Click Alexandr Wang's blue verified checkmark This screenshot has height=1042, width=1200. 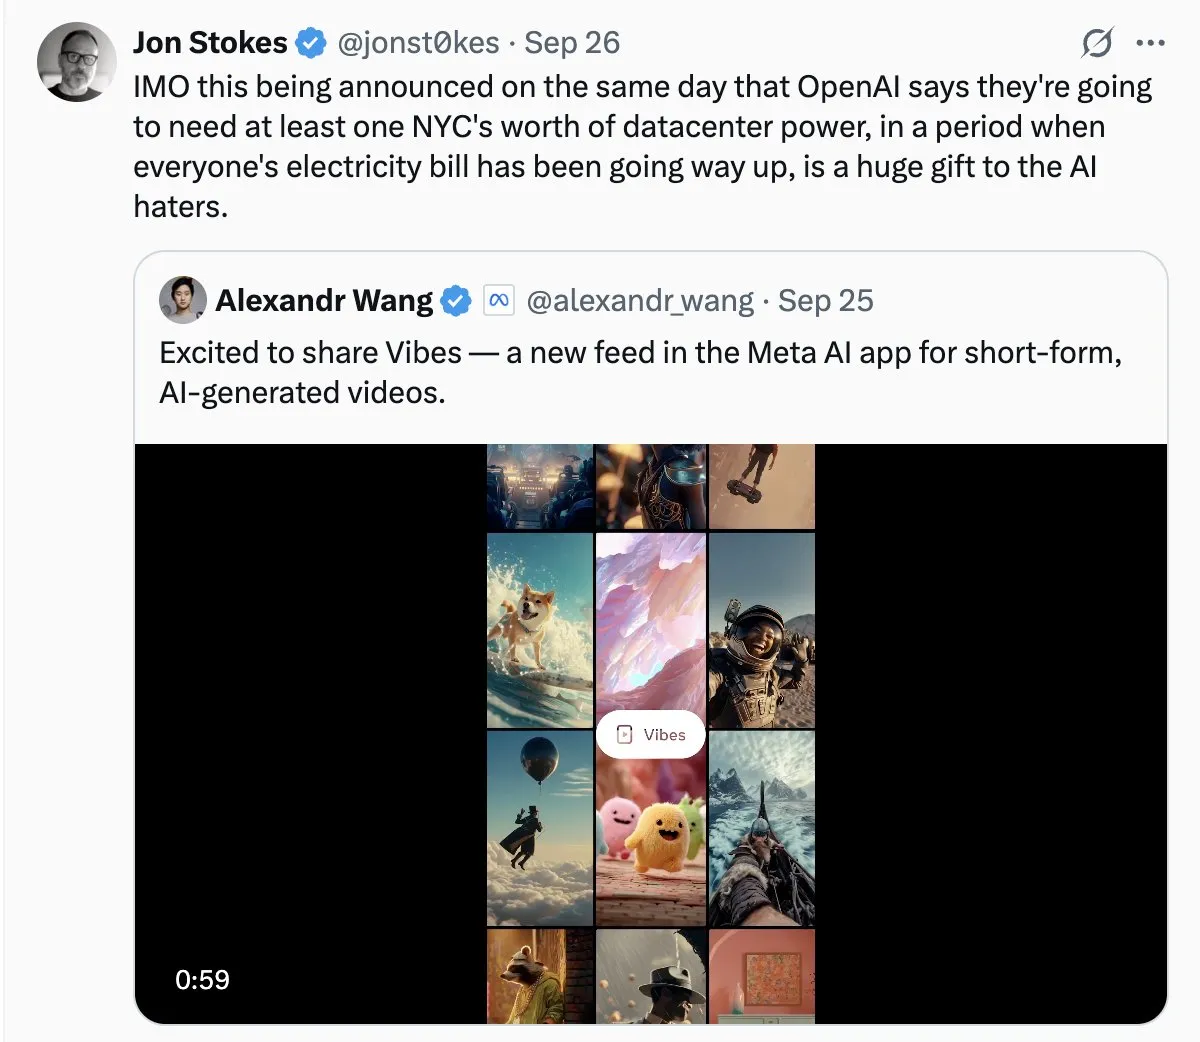tap(456, 300)
